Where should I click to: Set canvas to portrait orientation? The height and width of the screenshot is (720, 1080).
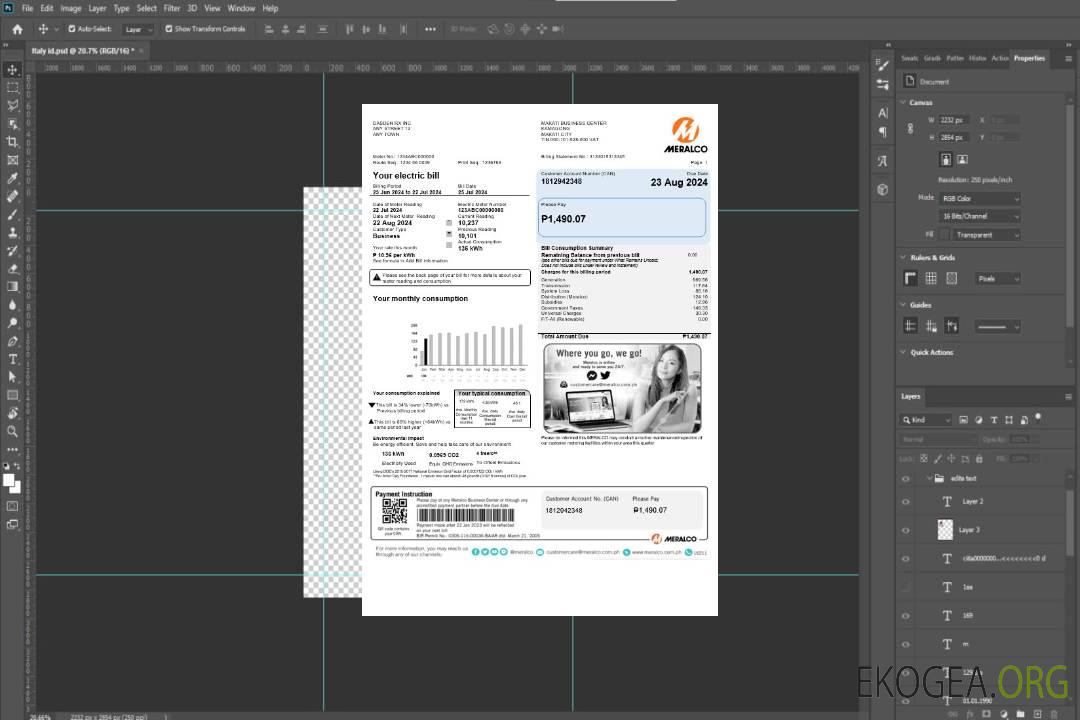tap(946, 160)
